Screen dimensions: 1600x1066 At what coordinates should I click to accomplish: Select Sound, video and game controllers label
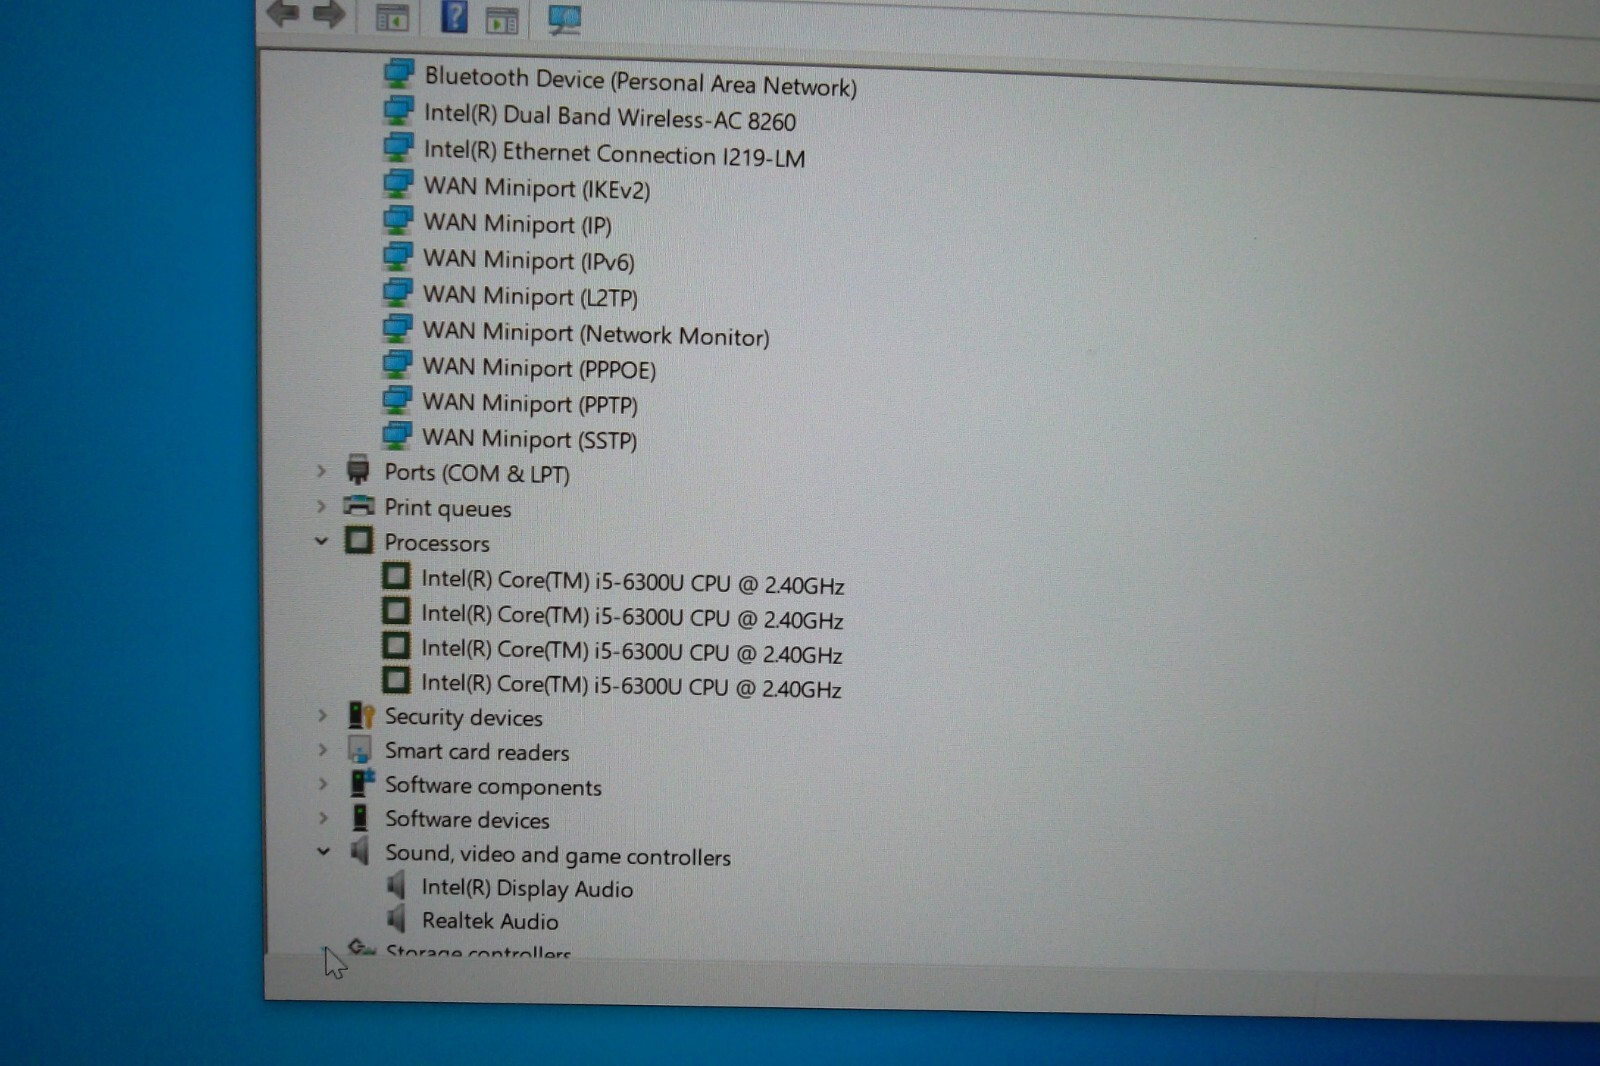pyautogui.click(x=558, y=855)
